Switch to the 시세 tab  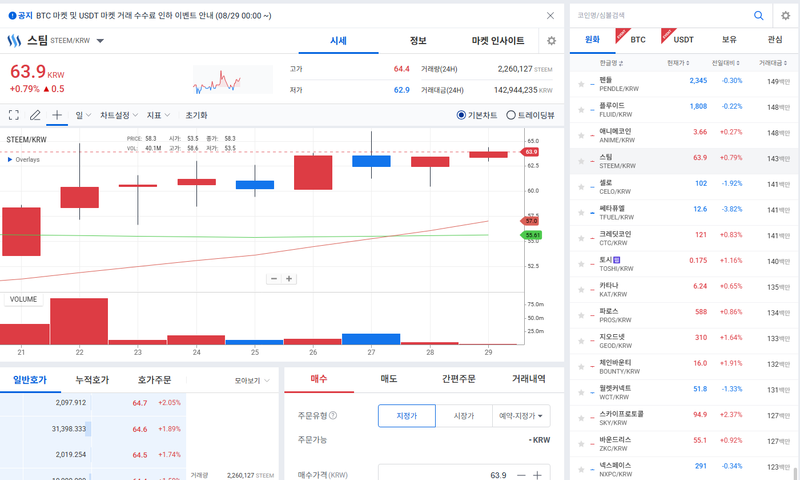click(x=338, y=41)
